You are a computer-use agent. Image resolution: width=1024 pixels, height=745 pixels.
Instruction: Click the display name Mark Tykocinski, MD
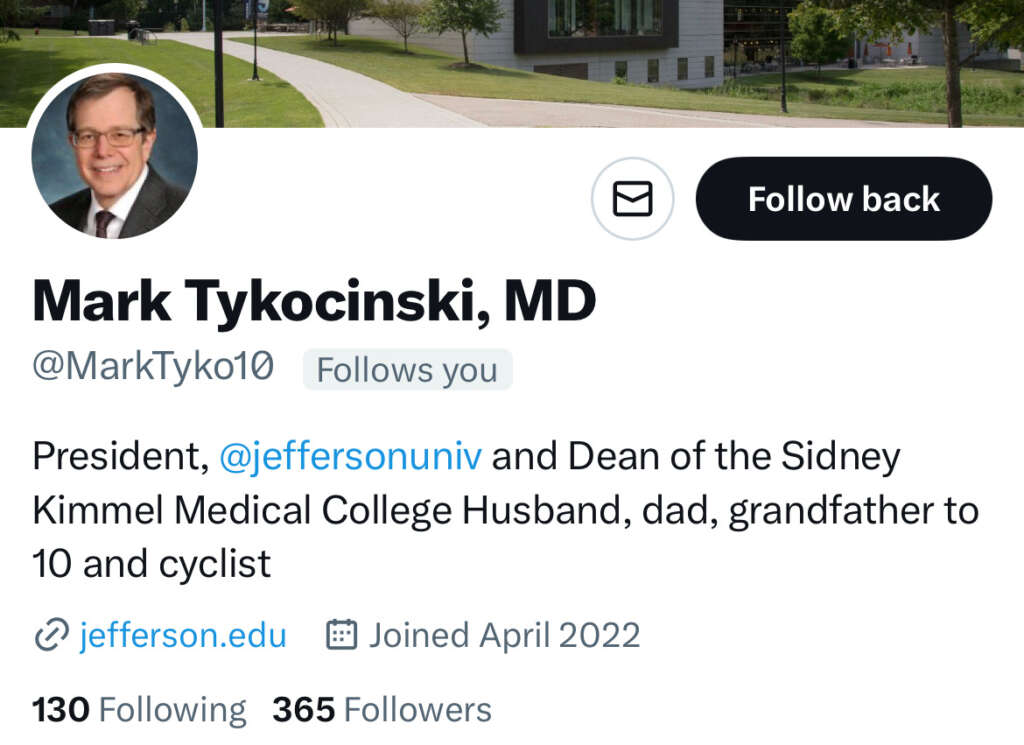(x=314, y=301)
